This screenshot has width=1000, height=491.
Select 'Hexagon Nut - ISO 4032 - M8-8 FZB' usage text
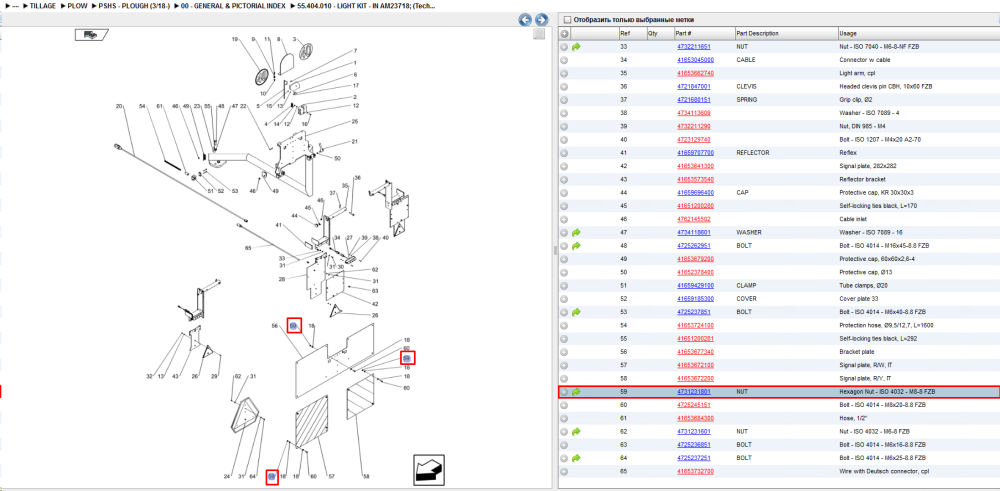coord(888,392)
